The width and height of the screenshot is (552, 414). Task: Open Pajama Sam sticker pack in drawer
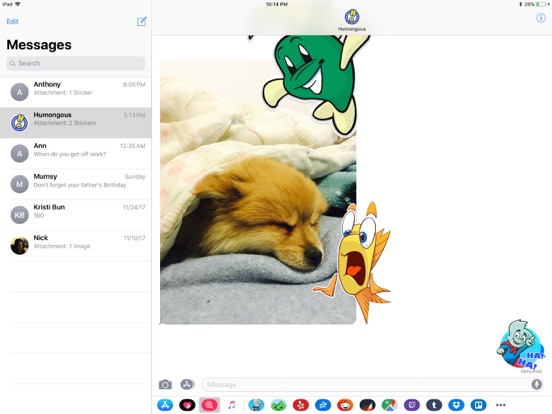tap(256, 405)
